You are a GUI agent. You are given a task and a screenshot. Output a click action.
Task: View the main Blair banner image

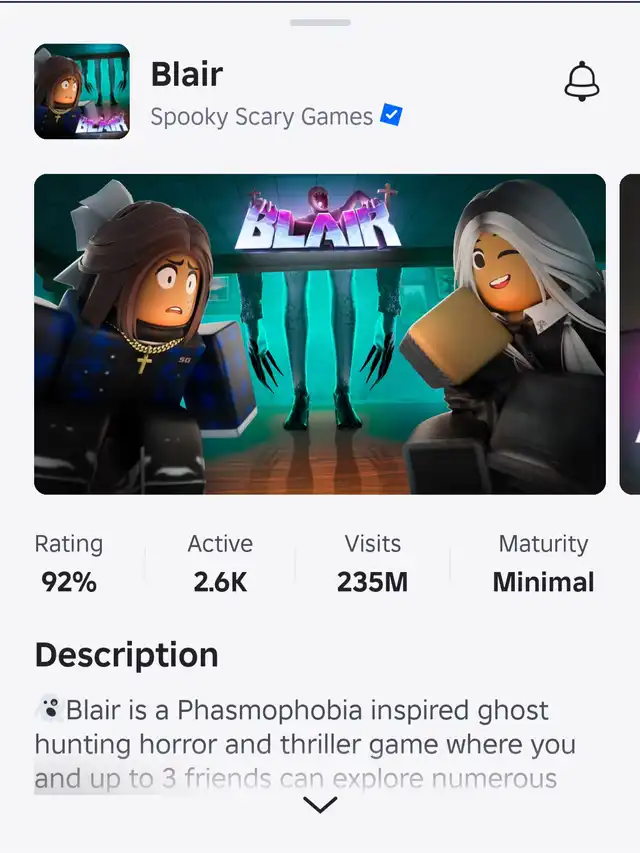[319, 334]
